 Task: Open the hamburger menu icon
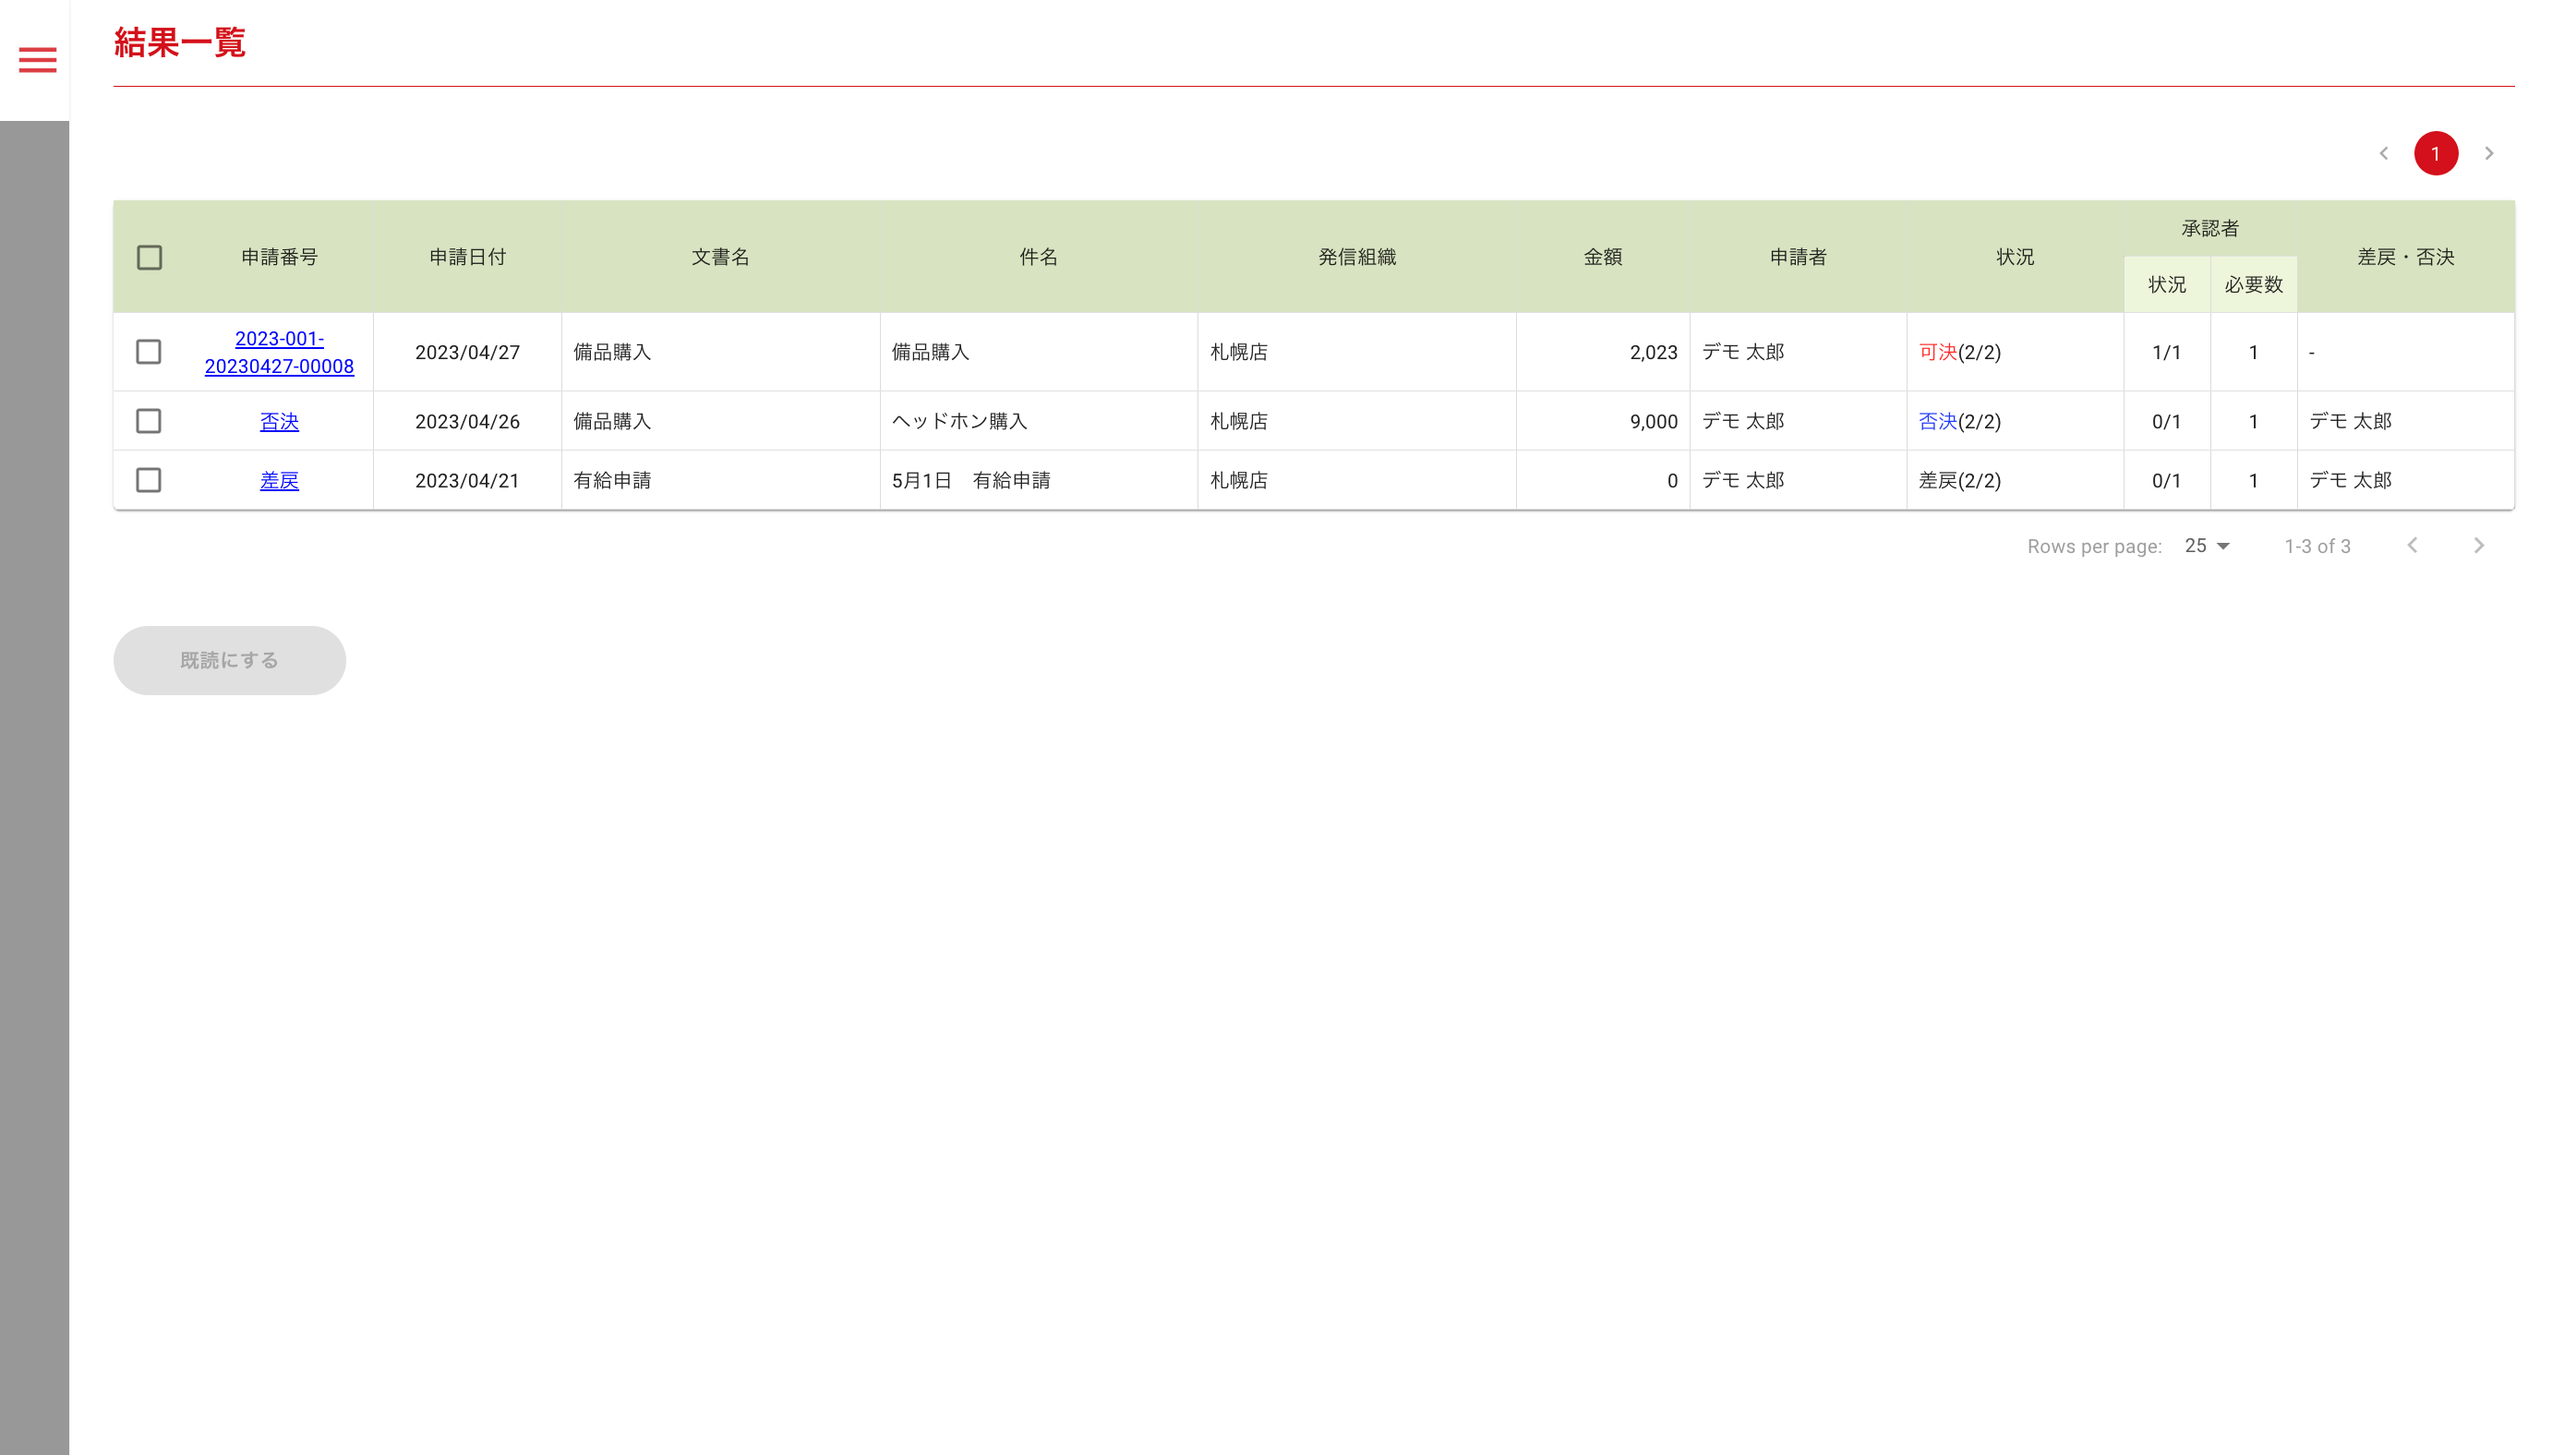pyautogui.click(x=37, y=60)
